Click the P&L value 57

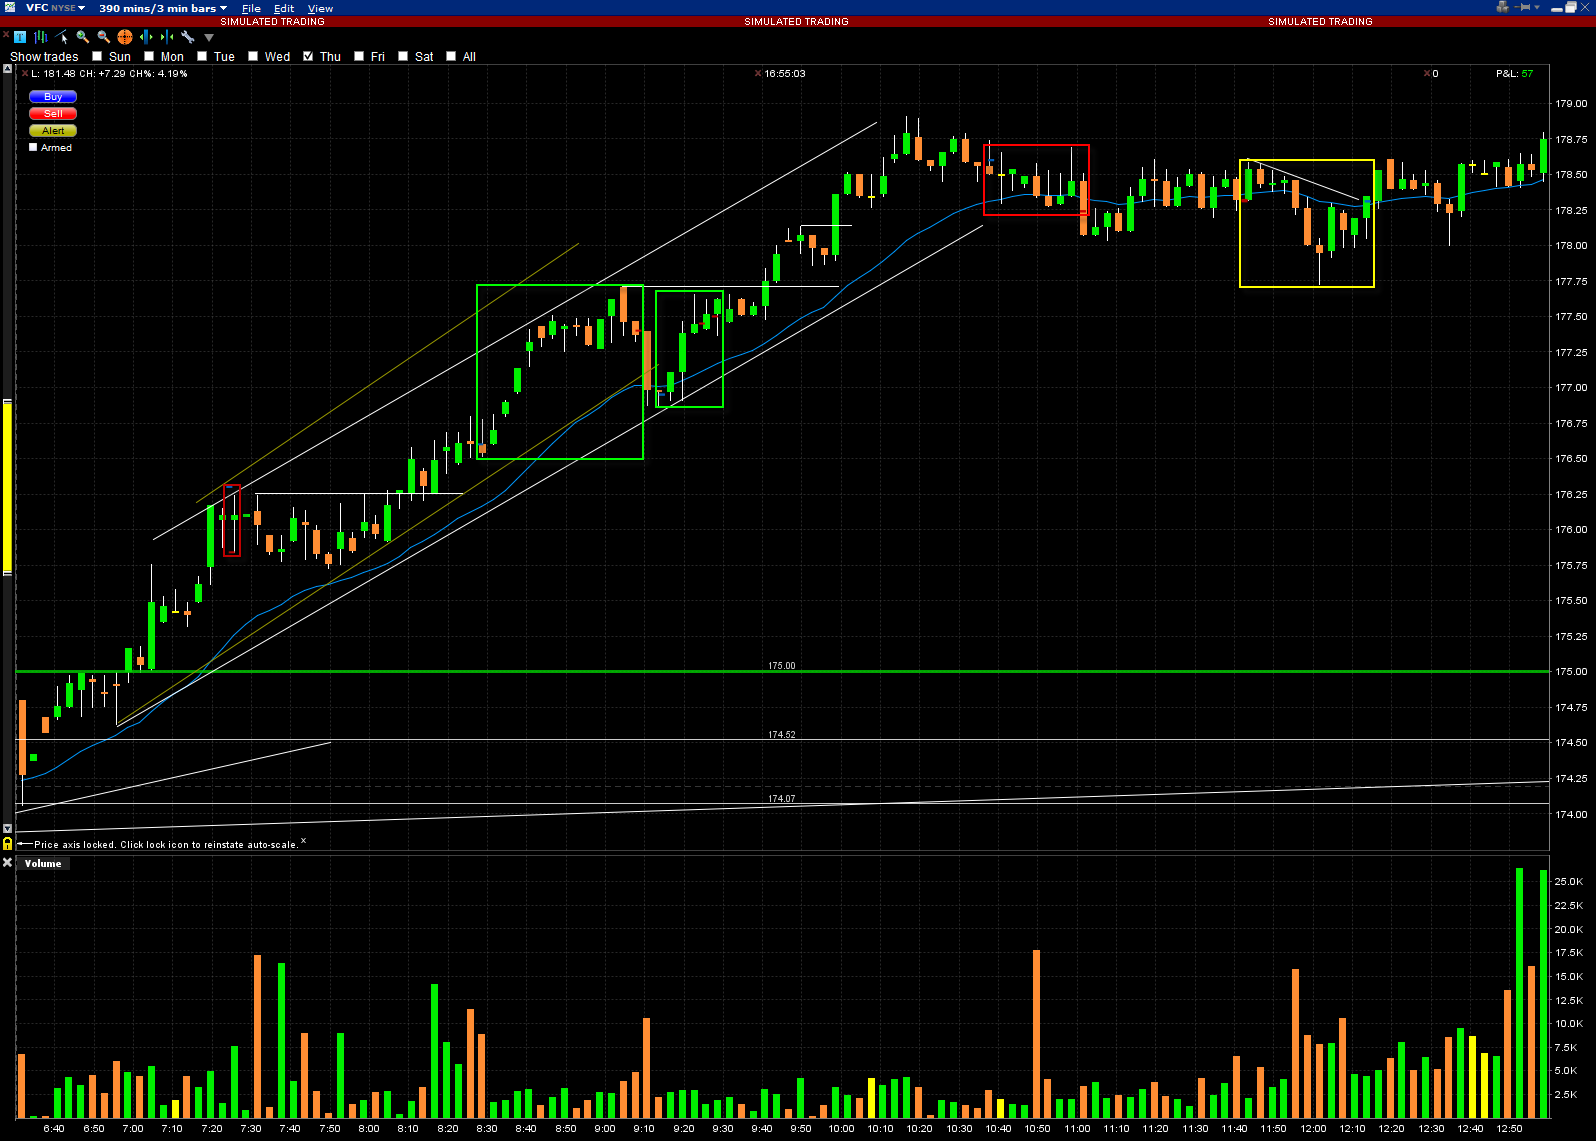(1527, 73)
